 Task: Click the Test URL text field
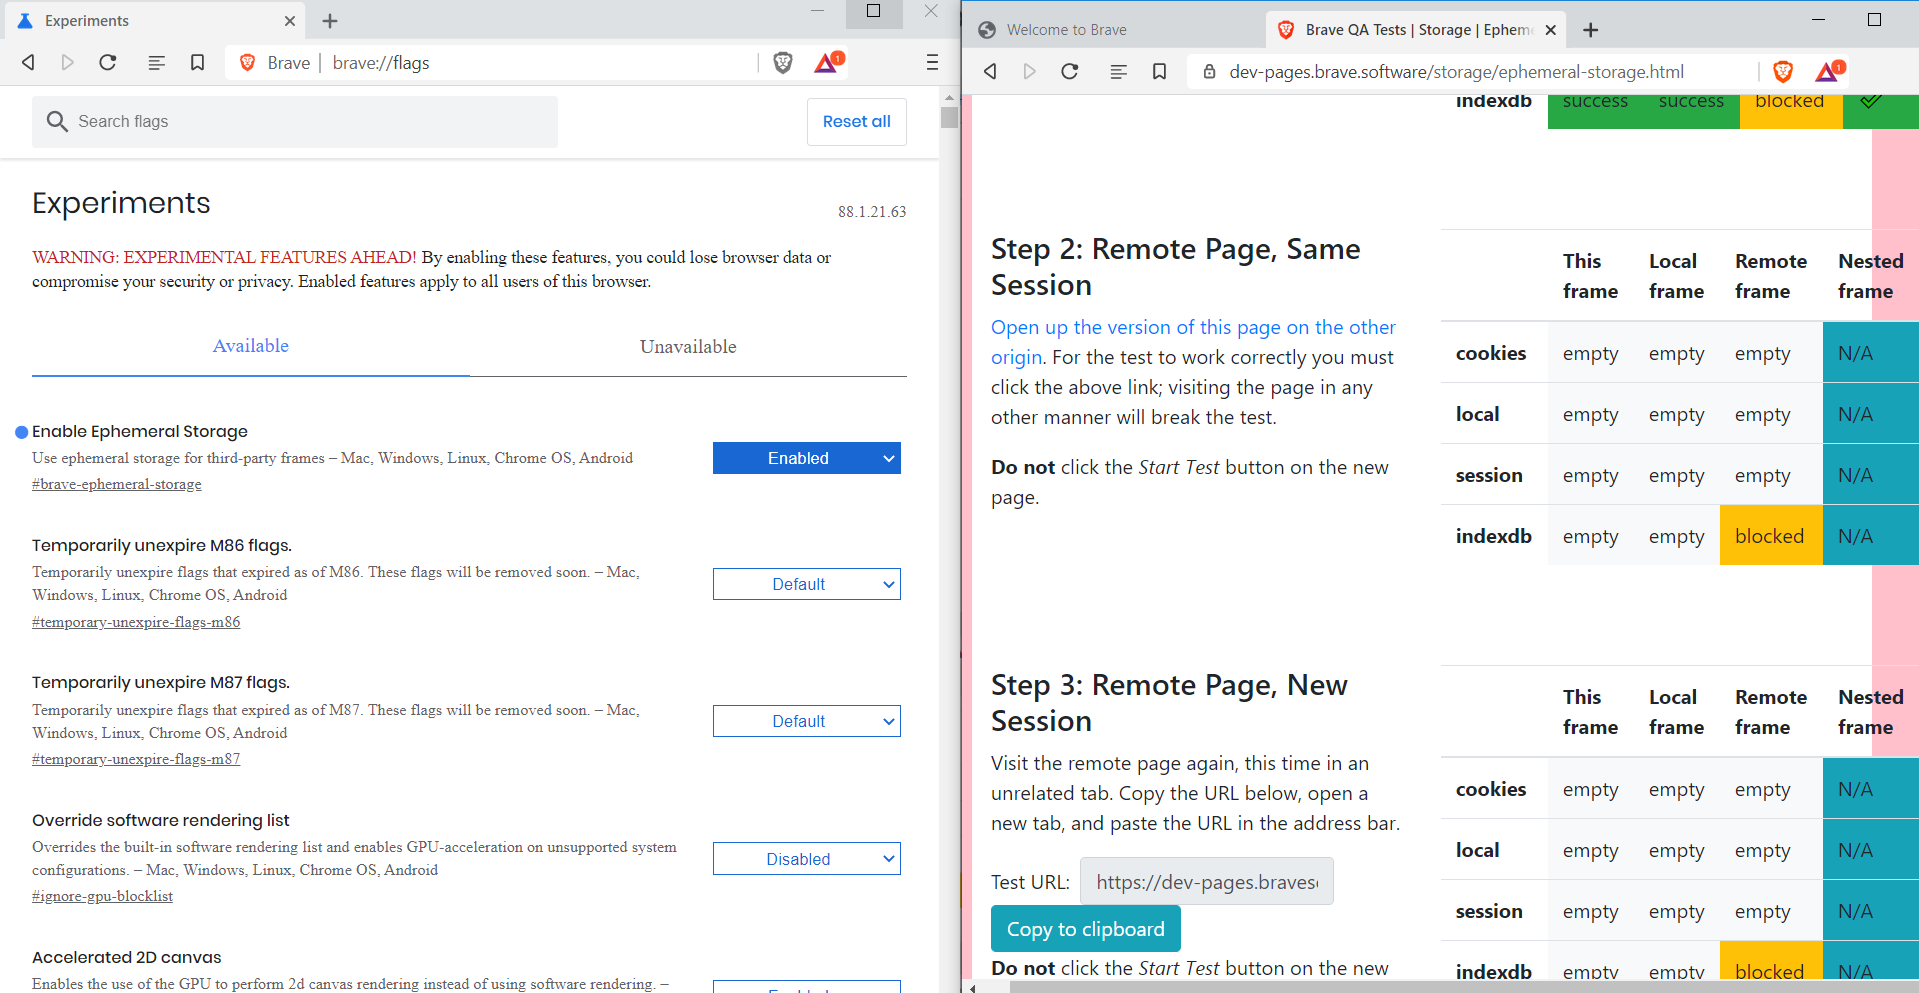(1206, 881)
